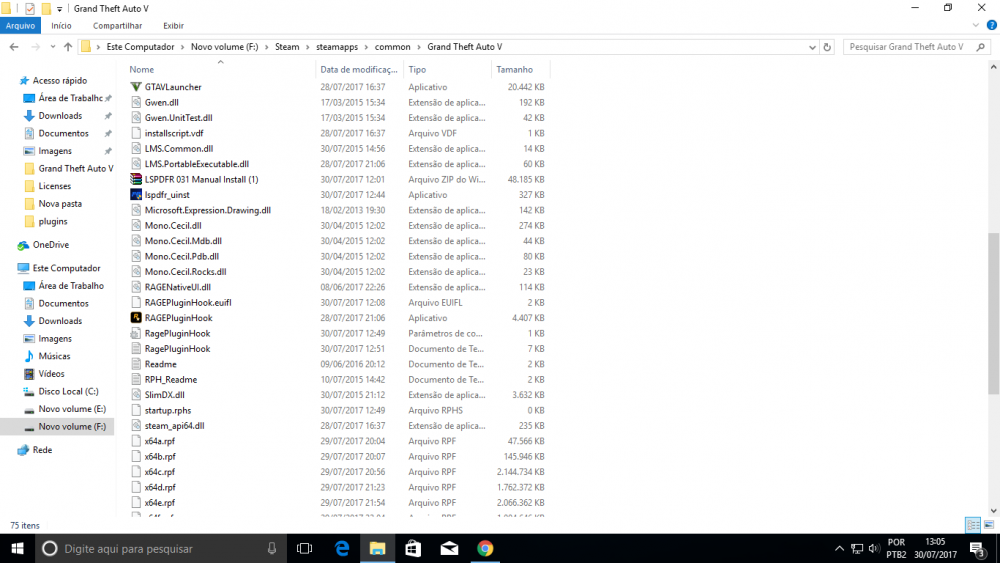Open Rede network location
The width and height of the screenshot is (1000, 563).
point(42,450)
